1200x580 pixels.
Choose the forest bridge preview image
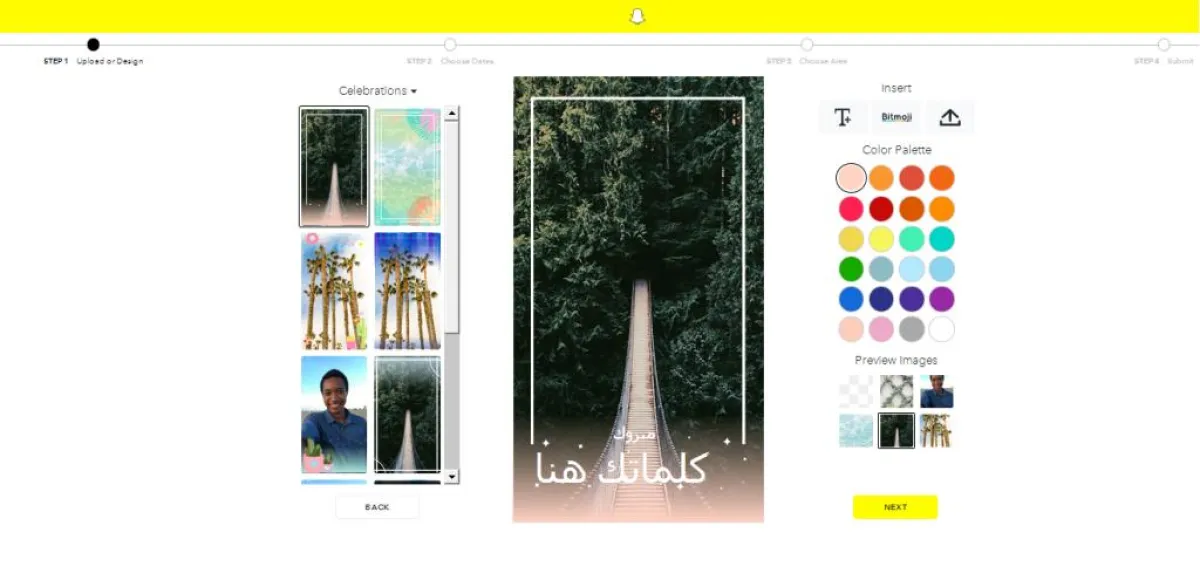(896, 431)
